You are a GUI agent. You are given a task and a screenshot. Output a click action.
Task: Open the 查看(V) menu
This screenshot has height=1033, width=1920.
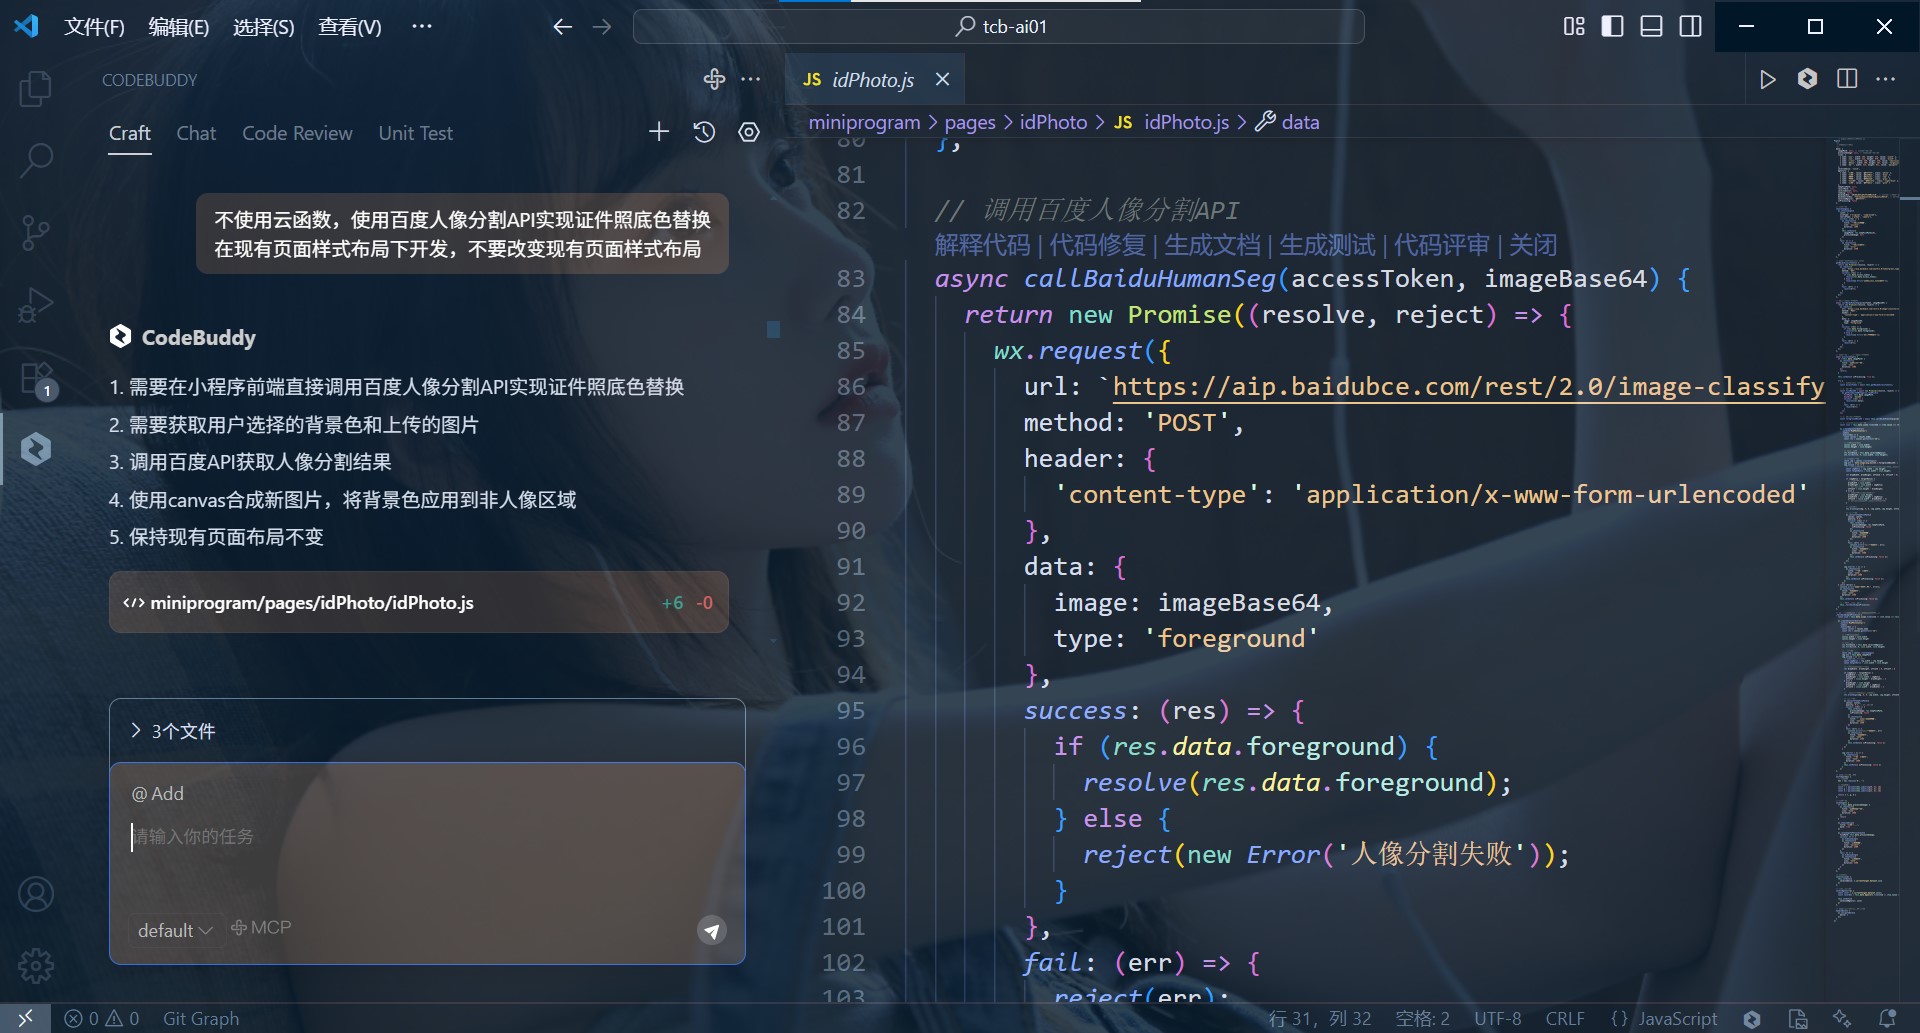point(349,27)
